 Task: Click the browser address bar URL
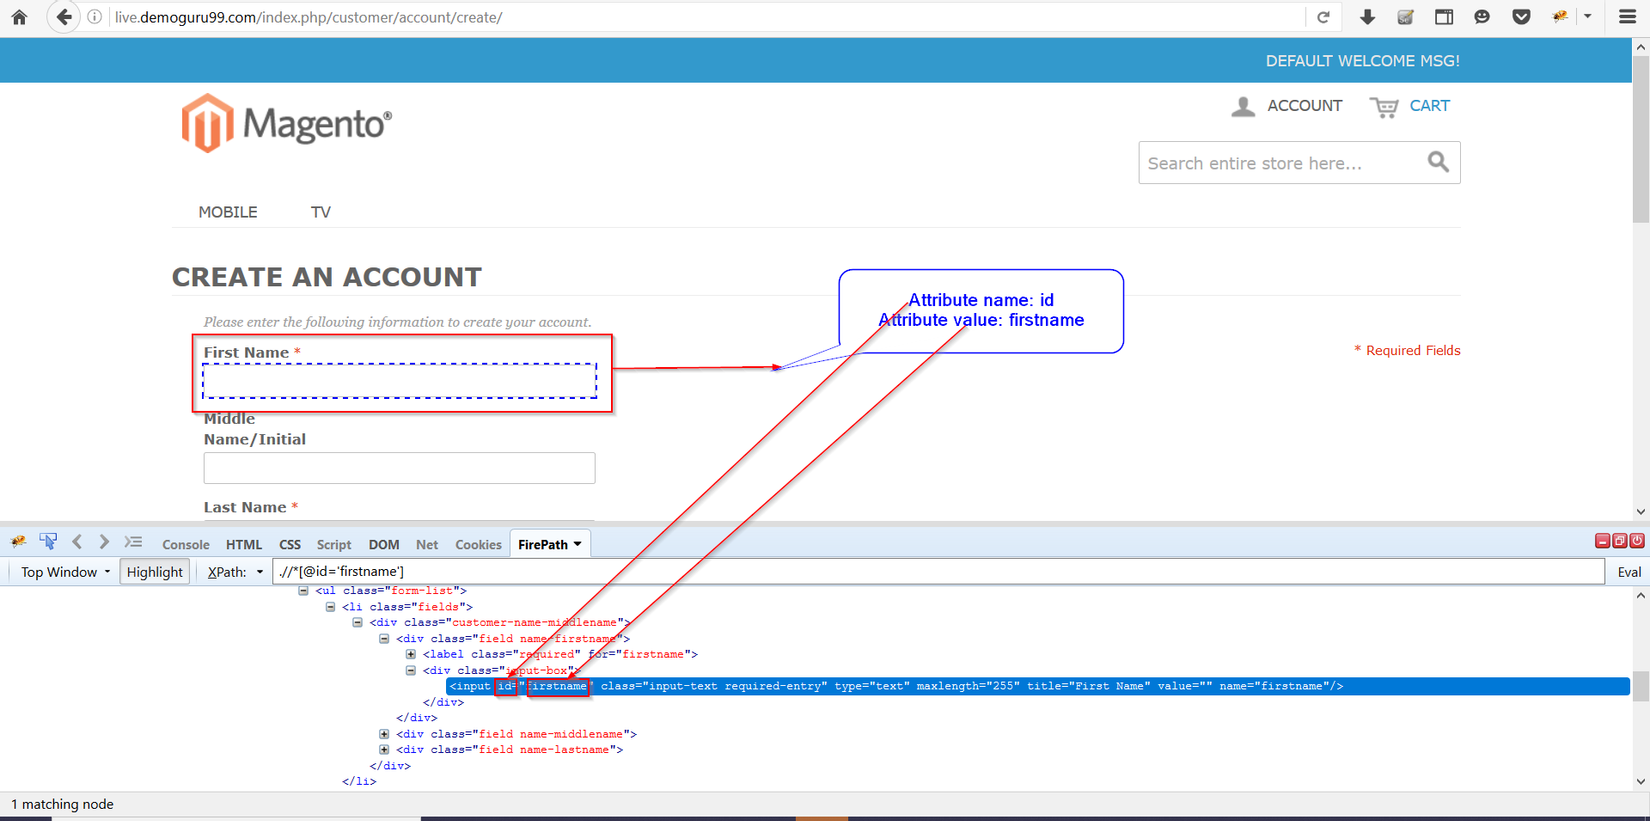pyautogui.click(x=308, y=17)
